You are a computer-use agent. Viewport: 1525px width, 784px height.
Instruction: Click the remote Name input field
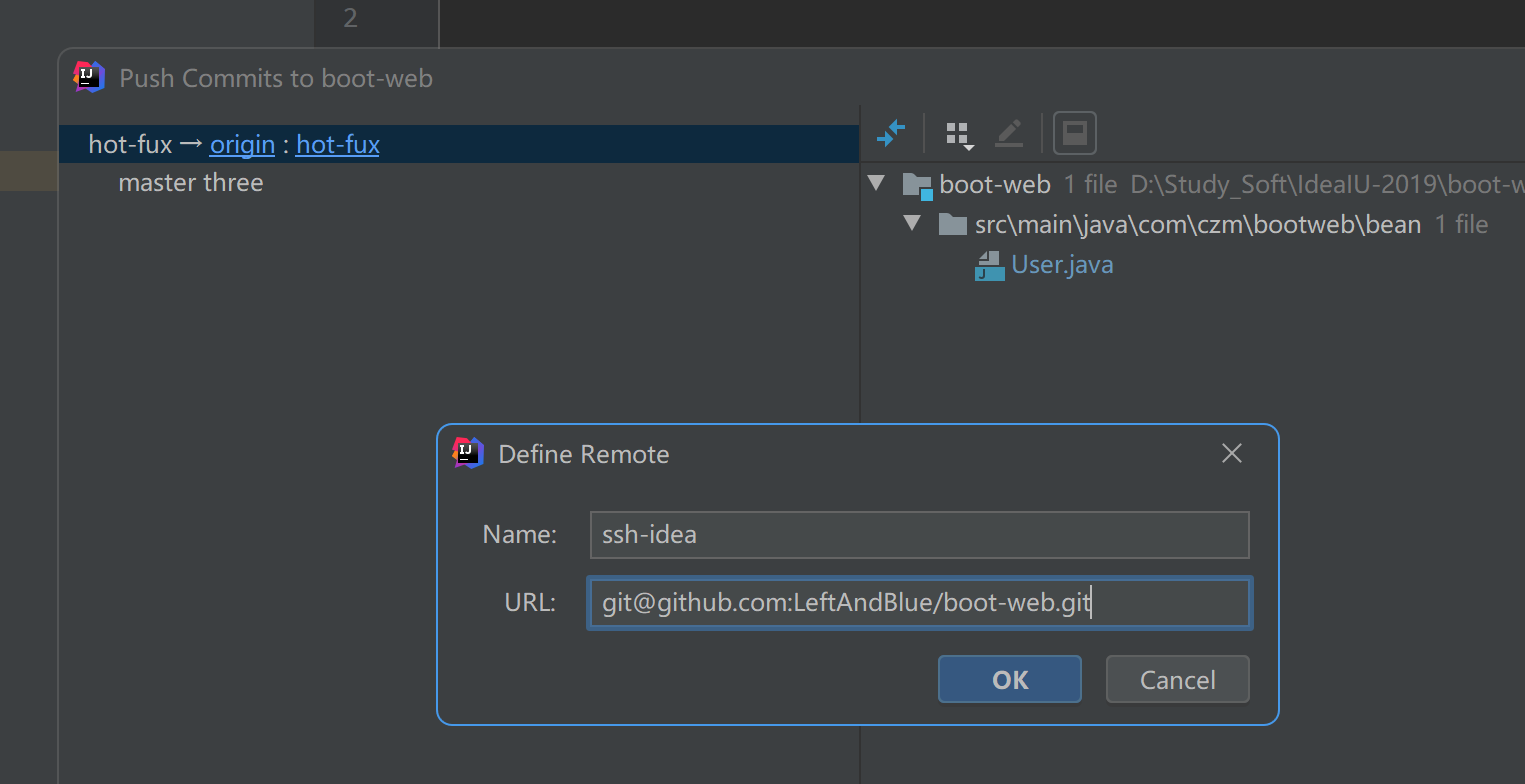[x=919, y=535]
